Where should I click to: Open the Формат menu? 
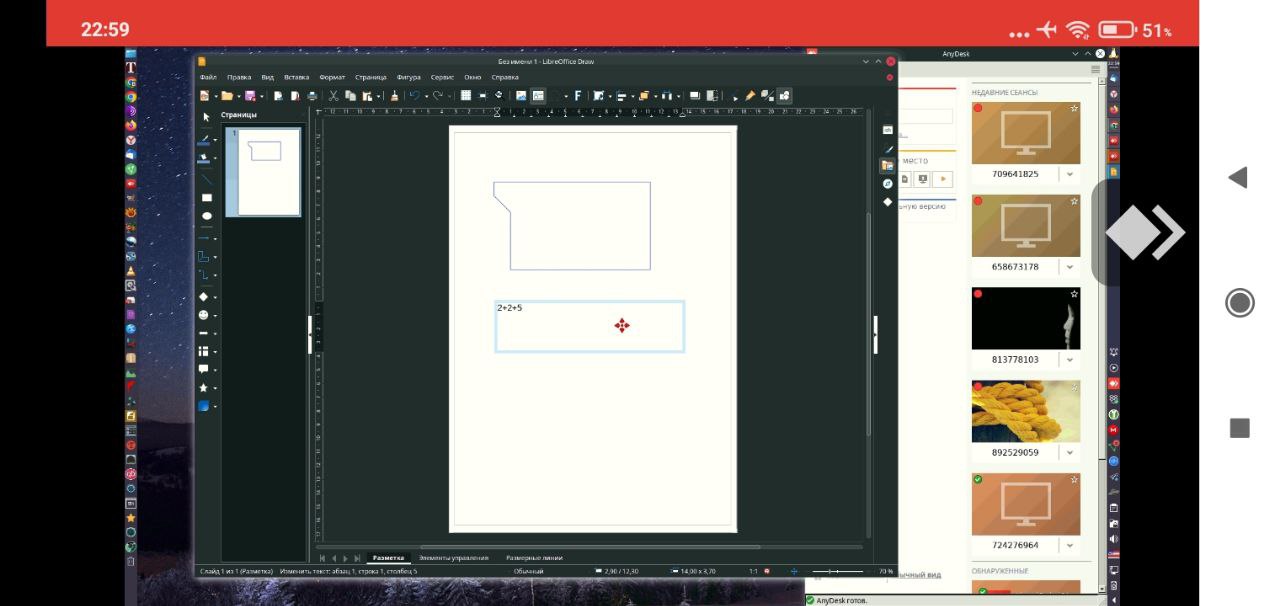pos(332,77)
